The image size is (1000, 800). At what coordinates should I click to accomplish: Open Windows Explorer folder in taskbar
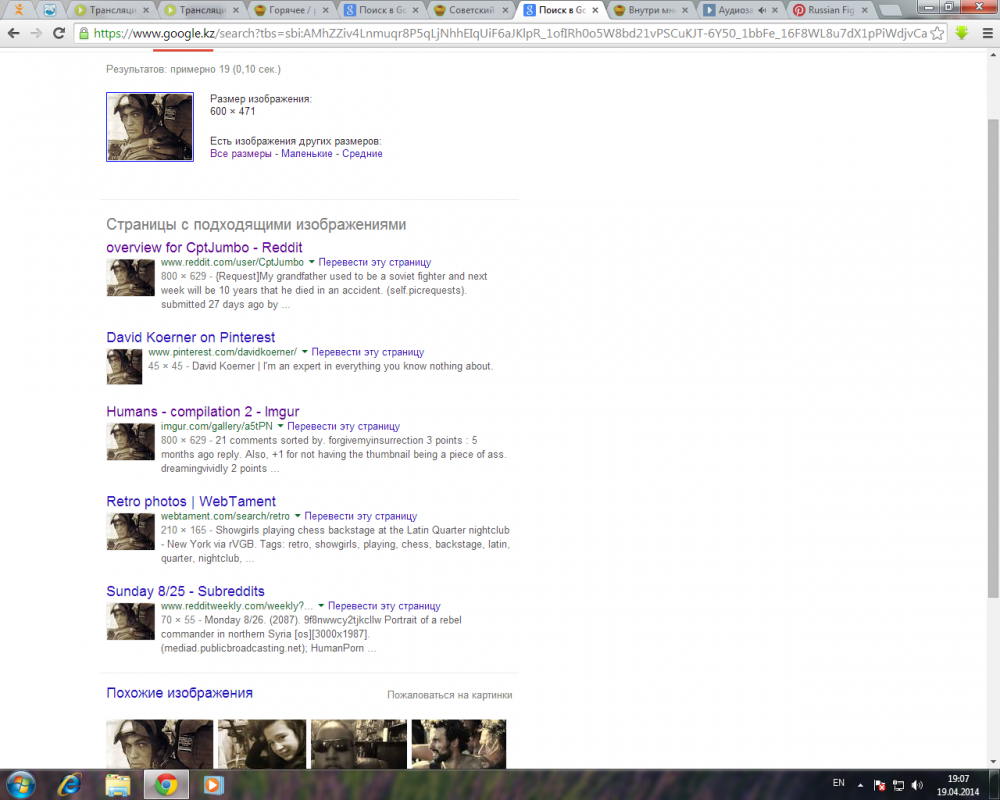pos(118,783)
